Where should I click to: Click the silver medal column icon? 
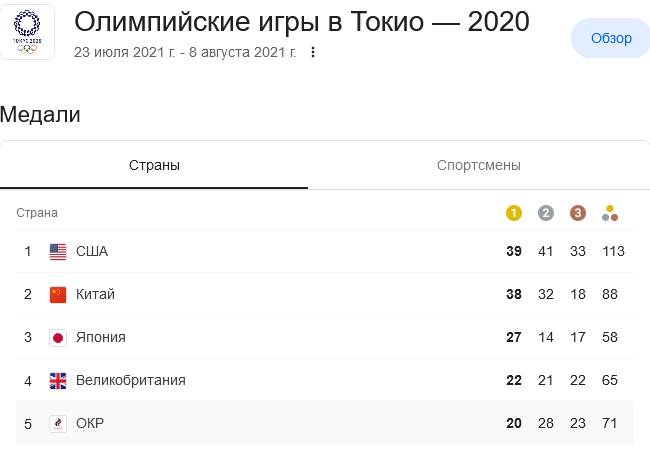[546, 213]
